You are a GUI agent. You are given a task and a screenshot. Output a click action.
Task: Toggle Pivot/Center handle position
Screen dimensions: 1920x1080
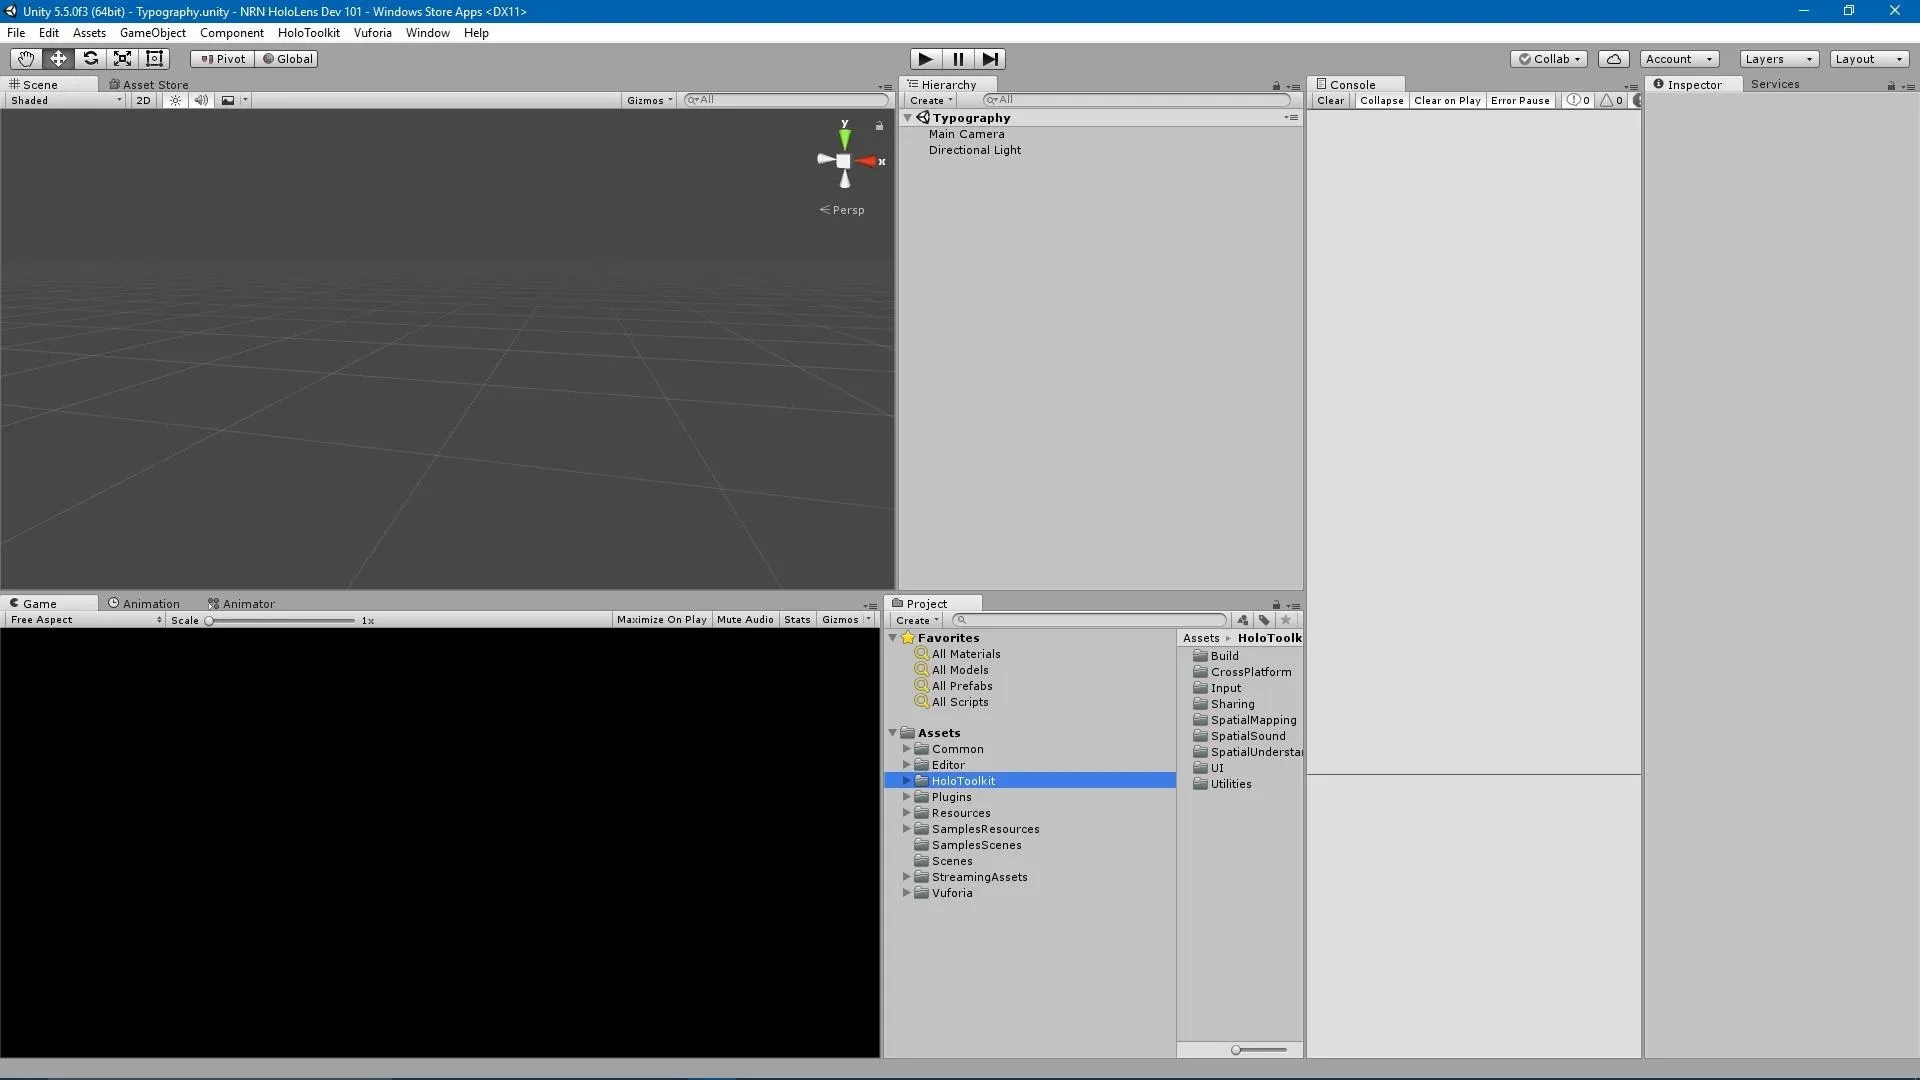pos(222,59)
